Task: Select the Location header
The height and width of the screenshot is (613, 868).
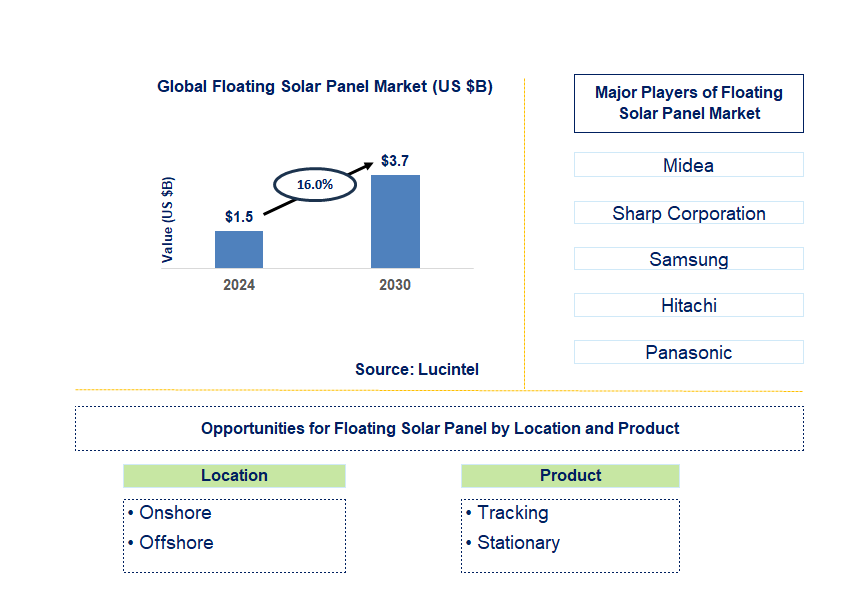Action: click(234, 475)
